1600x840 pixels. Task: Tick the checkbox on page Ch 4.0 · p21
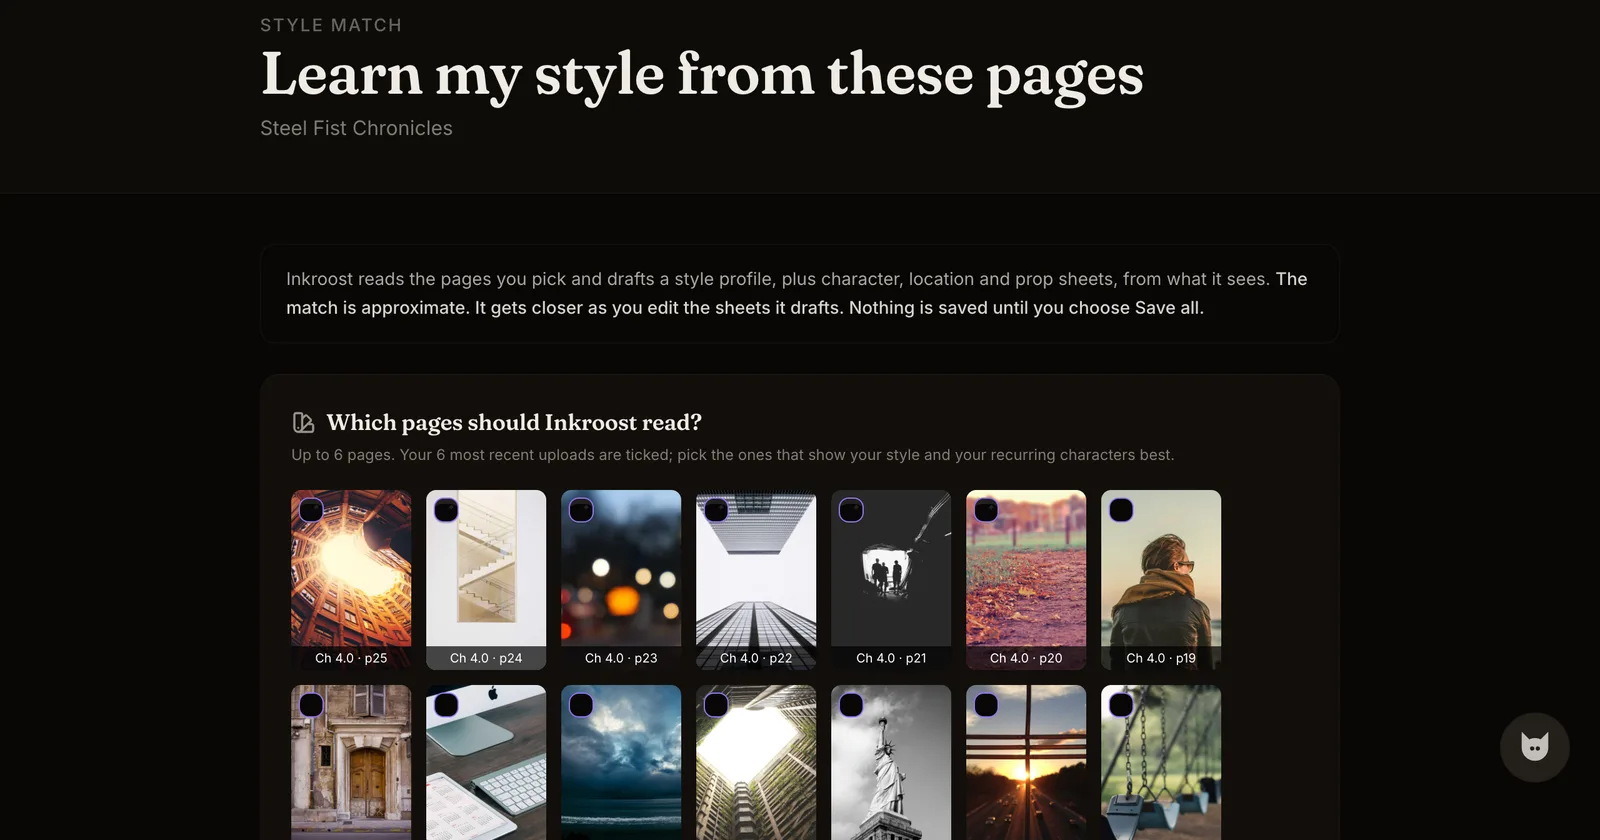click(x=851, y=510)
